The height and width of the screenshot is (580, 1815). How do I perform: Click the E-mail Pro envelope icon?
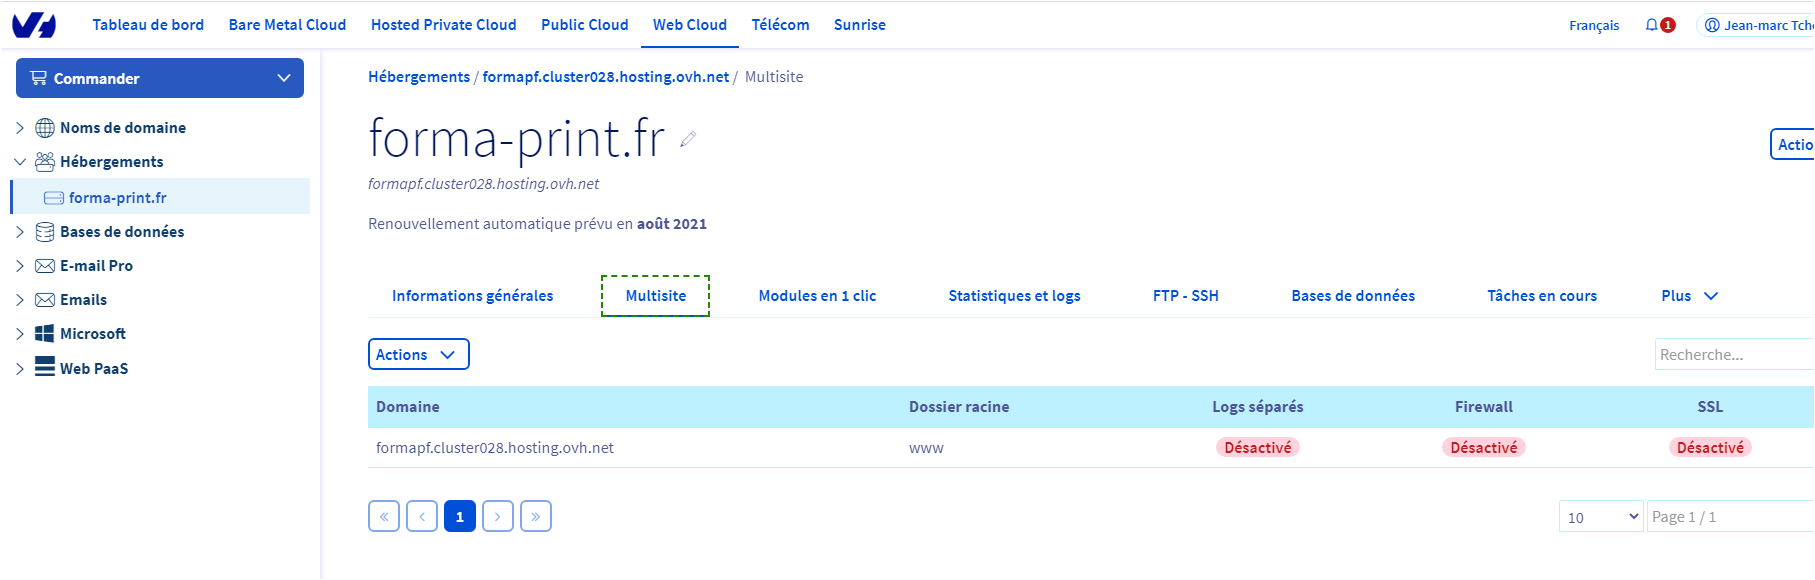pos(45,266)
